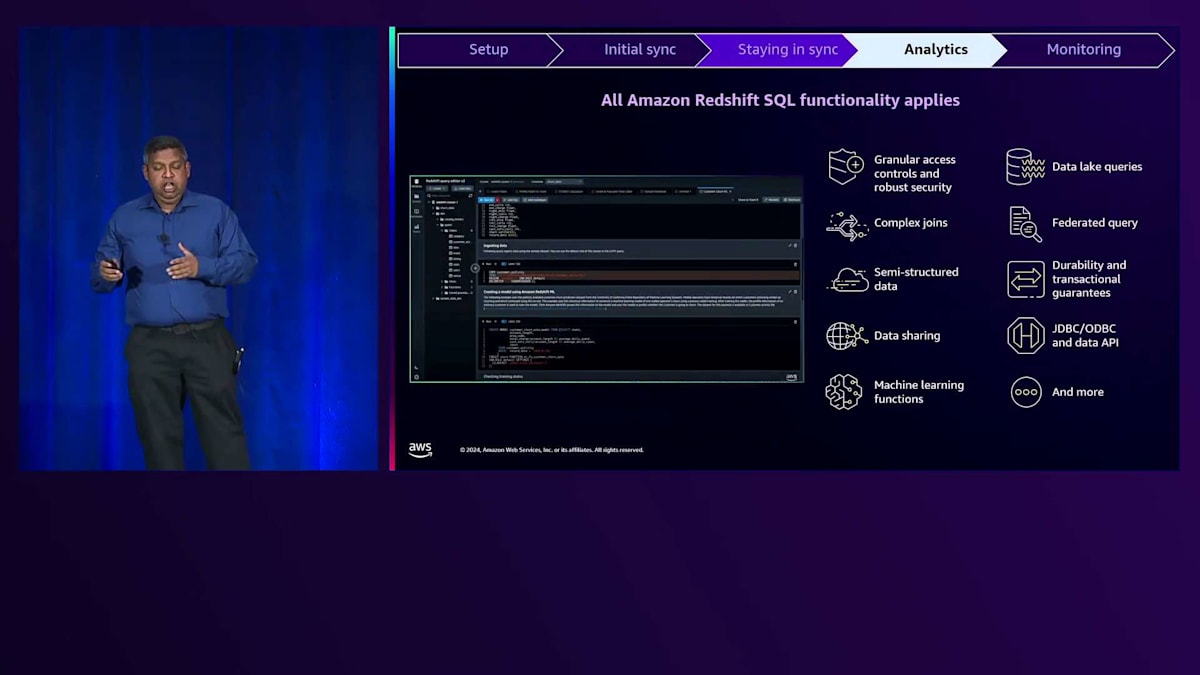This screenshot has width=1200, height=675.
Task: Click the "Semi-structured data" label
Action: [x=916, y=279]
